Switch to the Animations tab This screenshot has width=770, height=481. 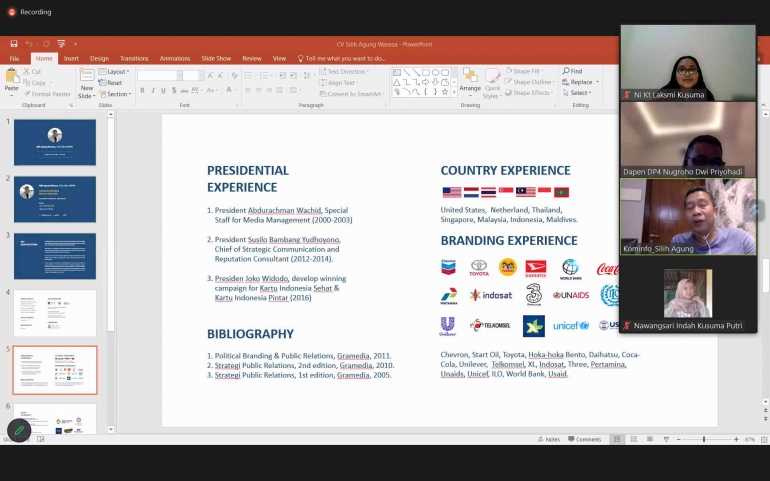(x=175, y=58)
